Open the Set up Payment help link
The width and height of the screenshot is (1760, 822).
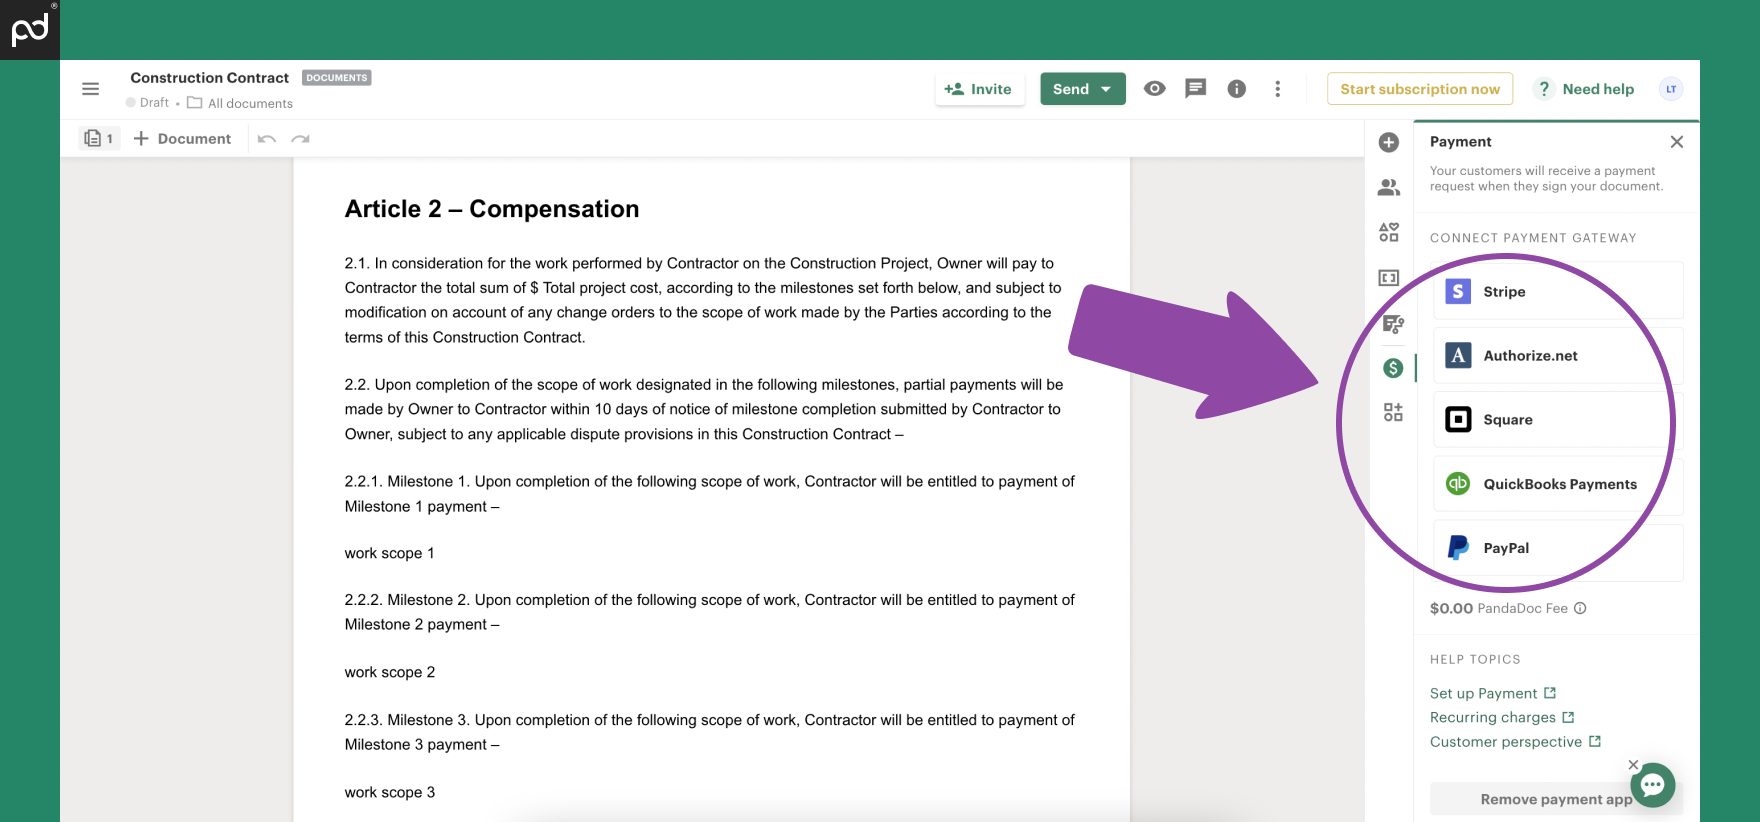tap(1492, 693)
